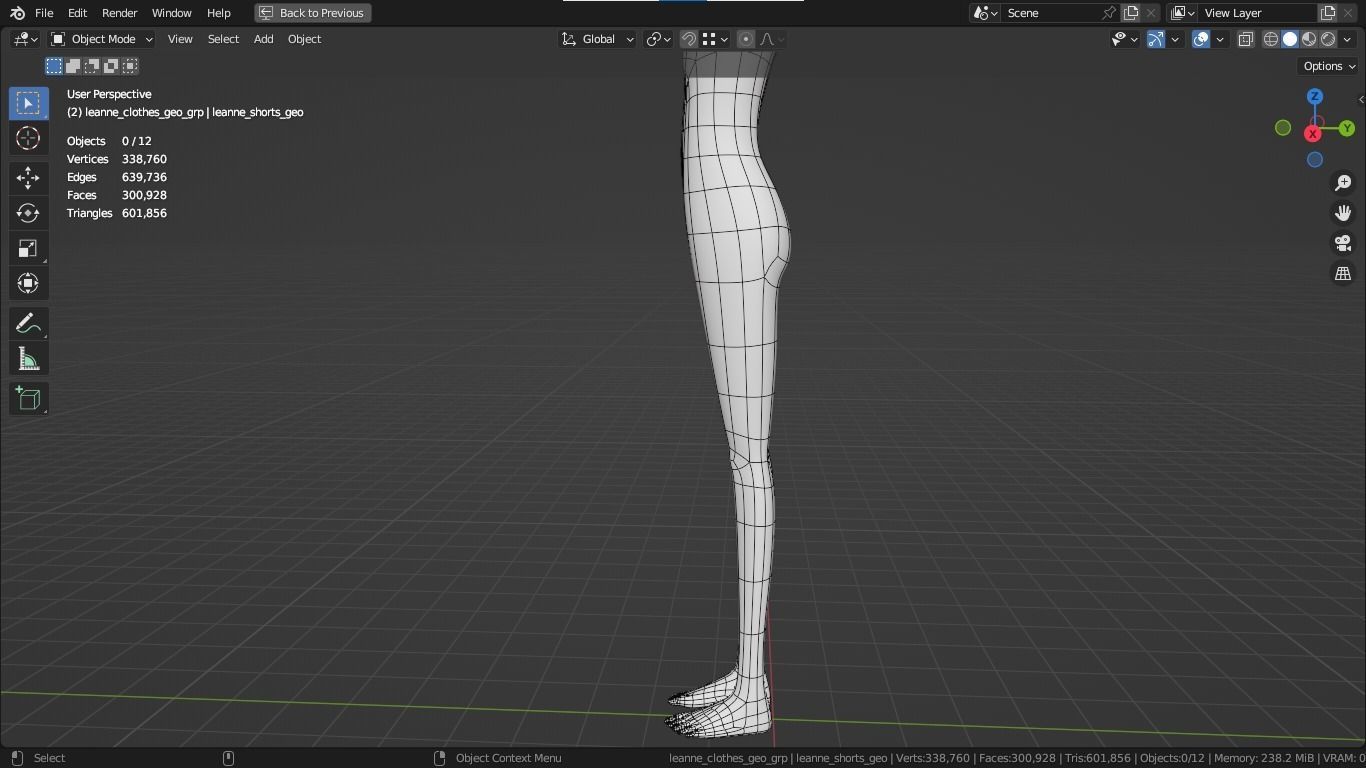Open the Render menu
Image resolution: width=1366 pixels, height=768 pixels.
pyautogui.click(x=119, y=13)
